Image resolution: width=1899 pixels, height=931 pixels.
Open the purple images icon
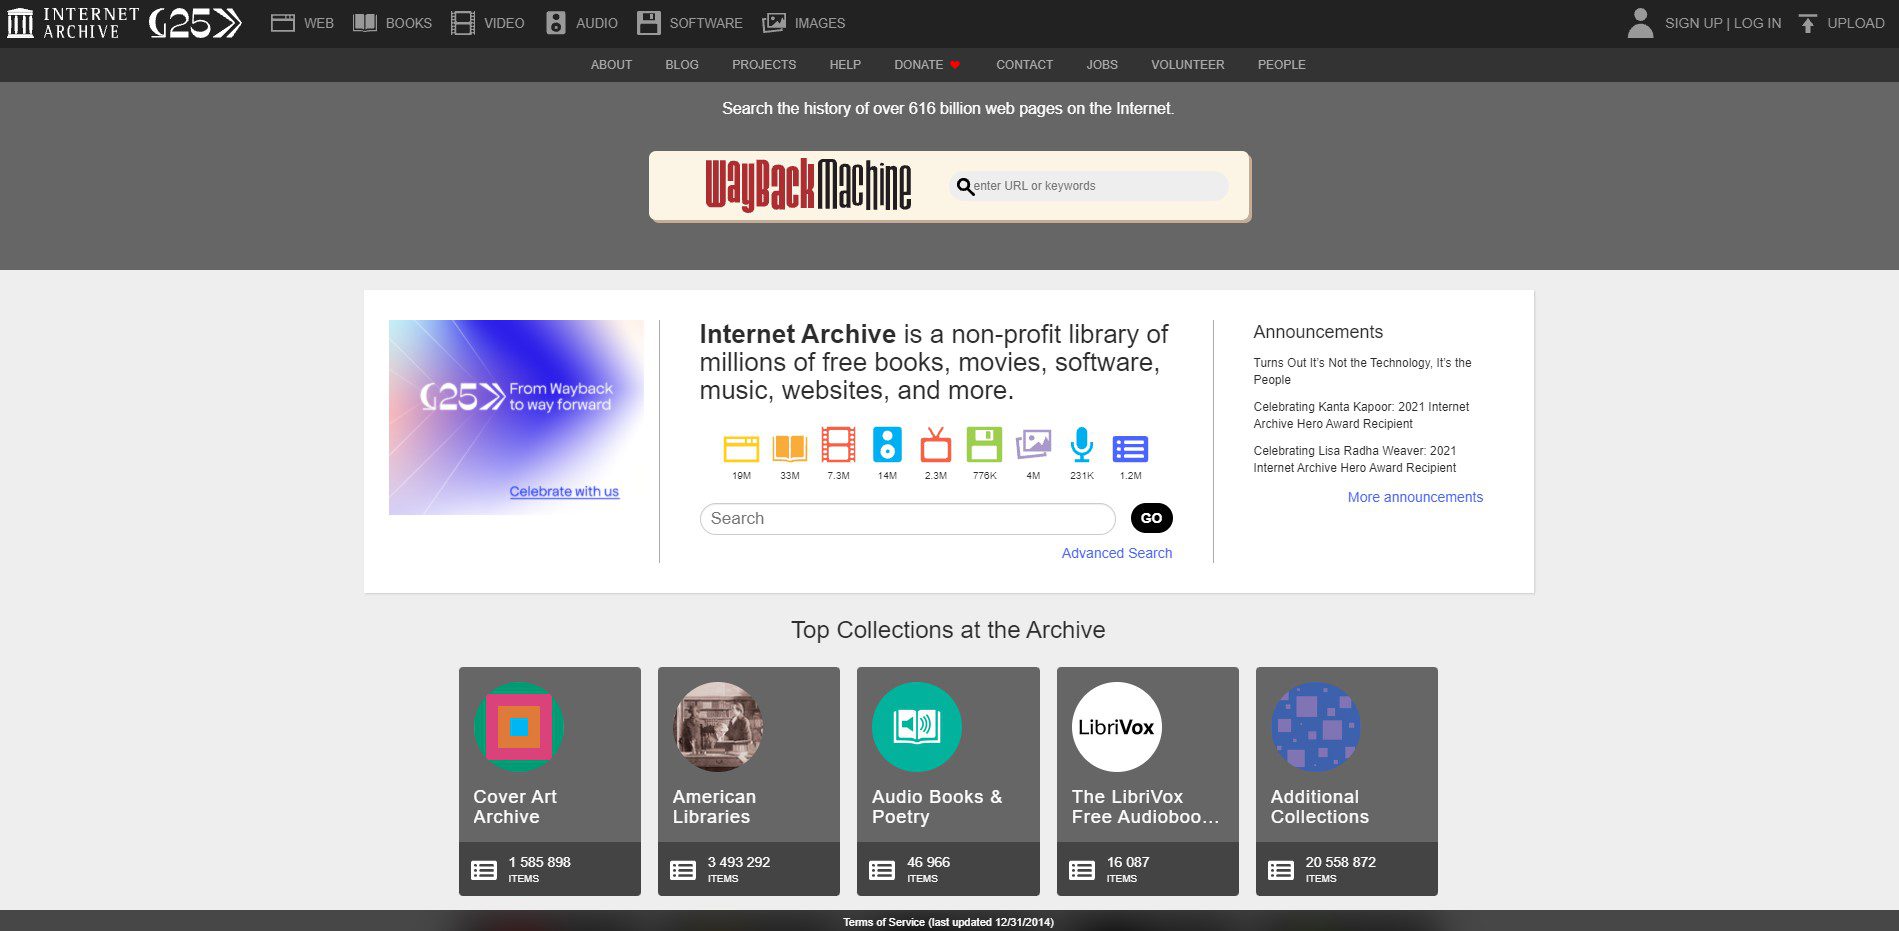pyautogui.click(x=1033, y=445)
